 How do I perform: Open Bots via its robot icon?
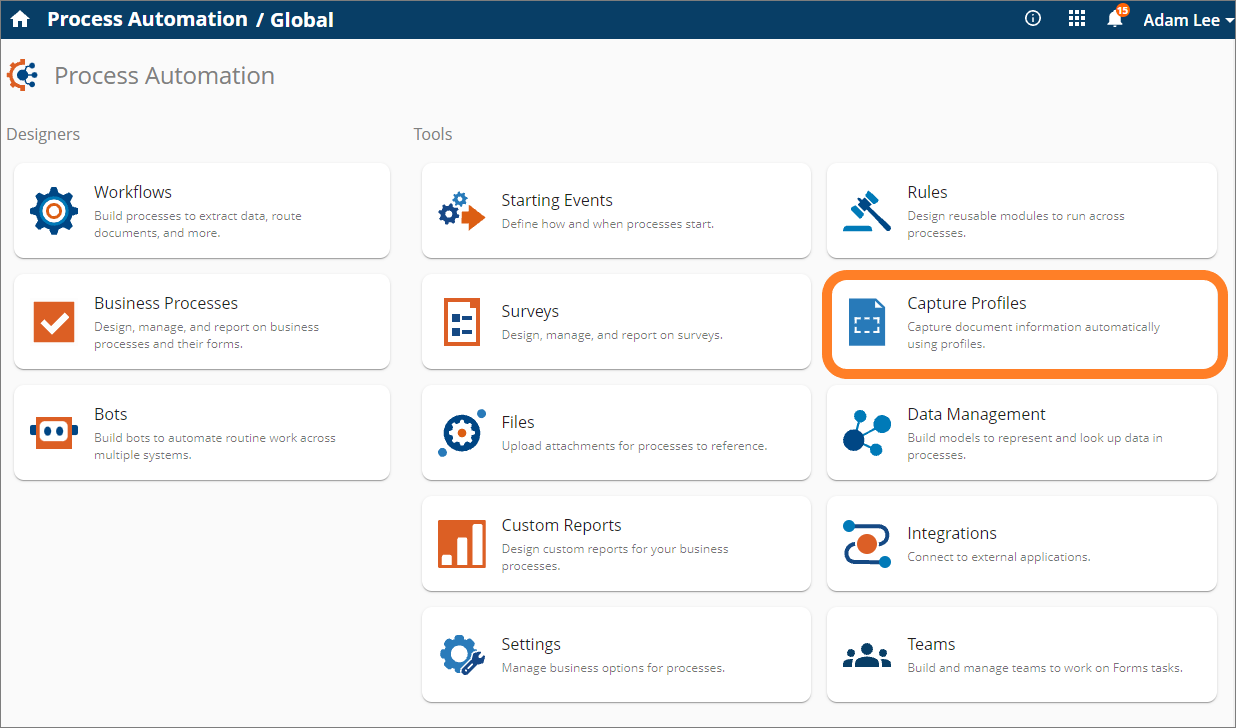pyautogui.click(x=54, y=432)
